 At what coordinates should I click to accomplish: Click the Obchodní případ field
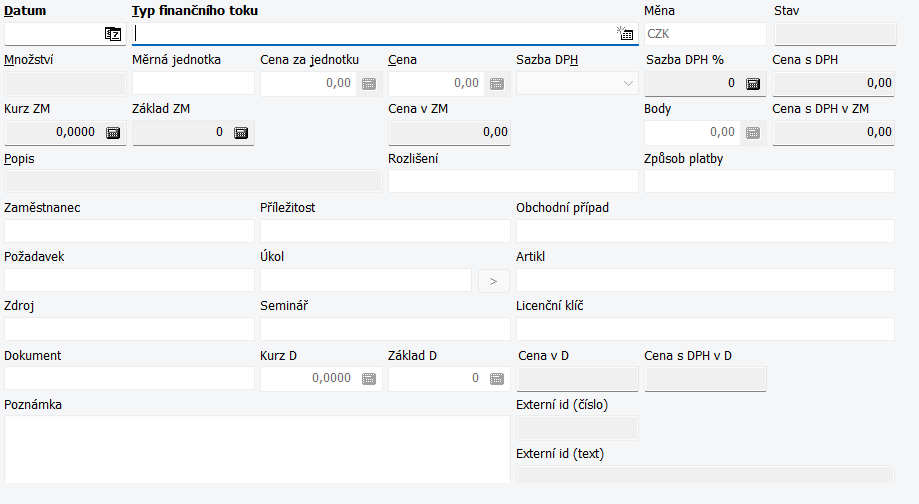(x=706, y=231)
